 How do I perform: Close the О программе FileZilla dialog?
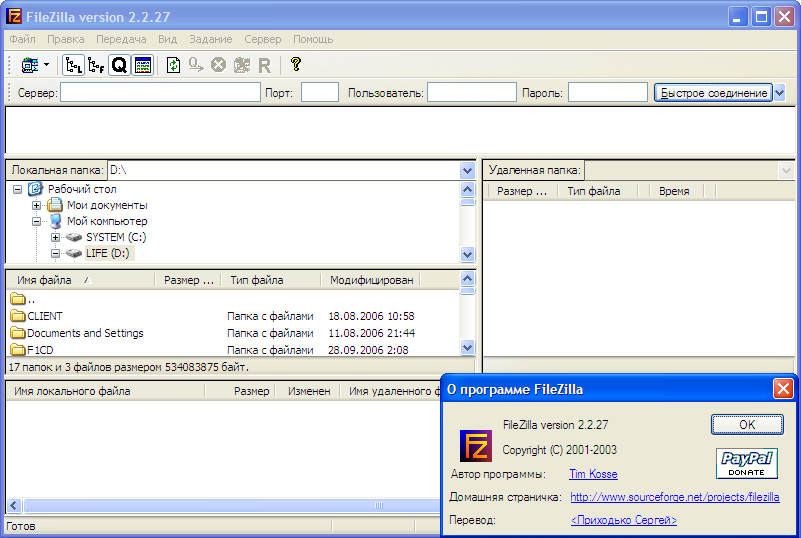tap(783, 389)
